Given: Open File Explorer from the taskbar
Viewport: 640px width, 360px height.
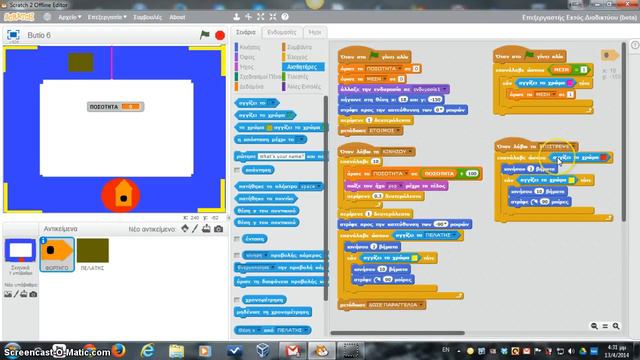Looking at the screenshot, I should (176, 351).
